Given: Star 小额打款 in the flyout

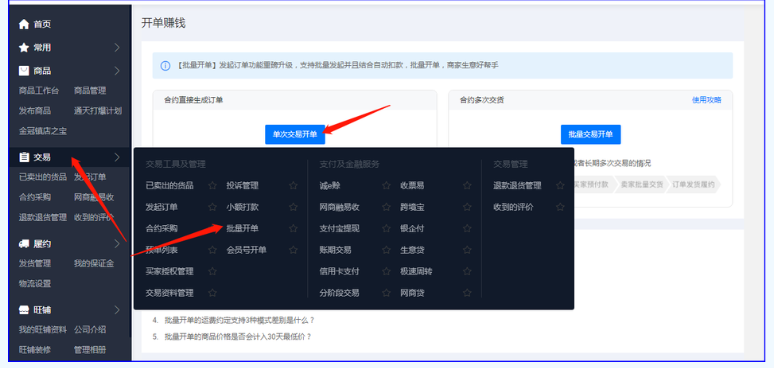Looking at the screenshot, I should point(293,207).
